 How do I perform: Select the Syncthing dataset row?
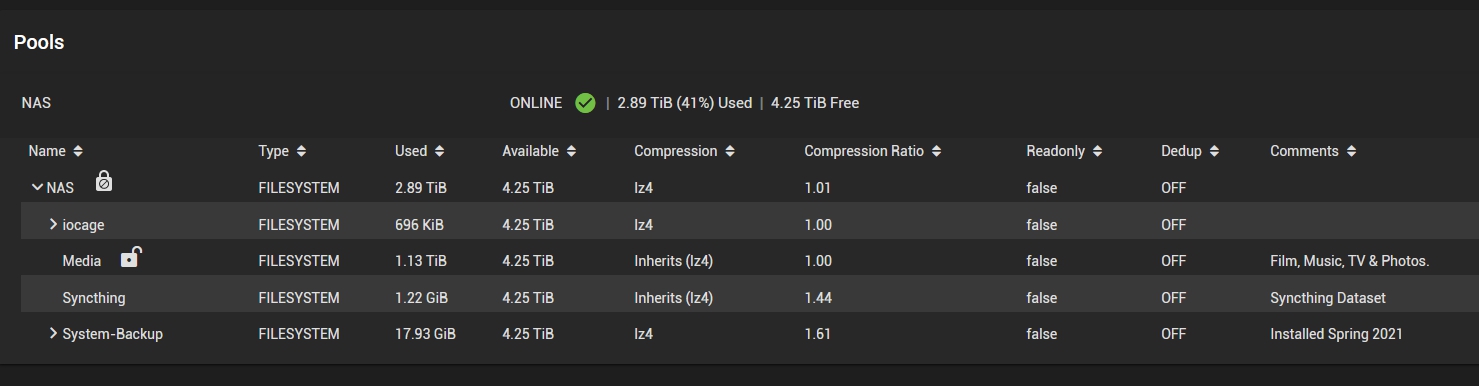point(750,298)
